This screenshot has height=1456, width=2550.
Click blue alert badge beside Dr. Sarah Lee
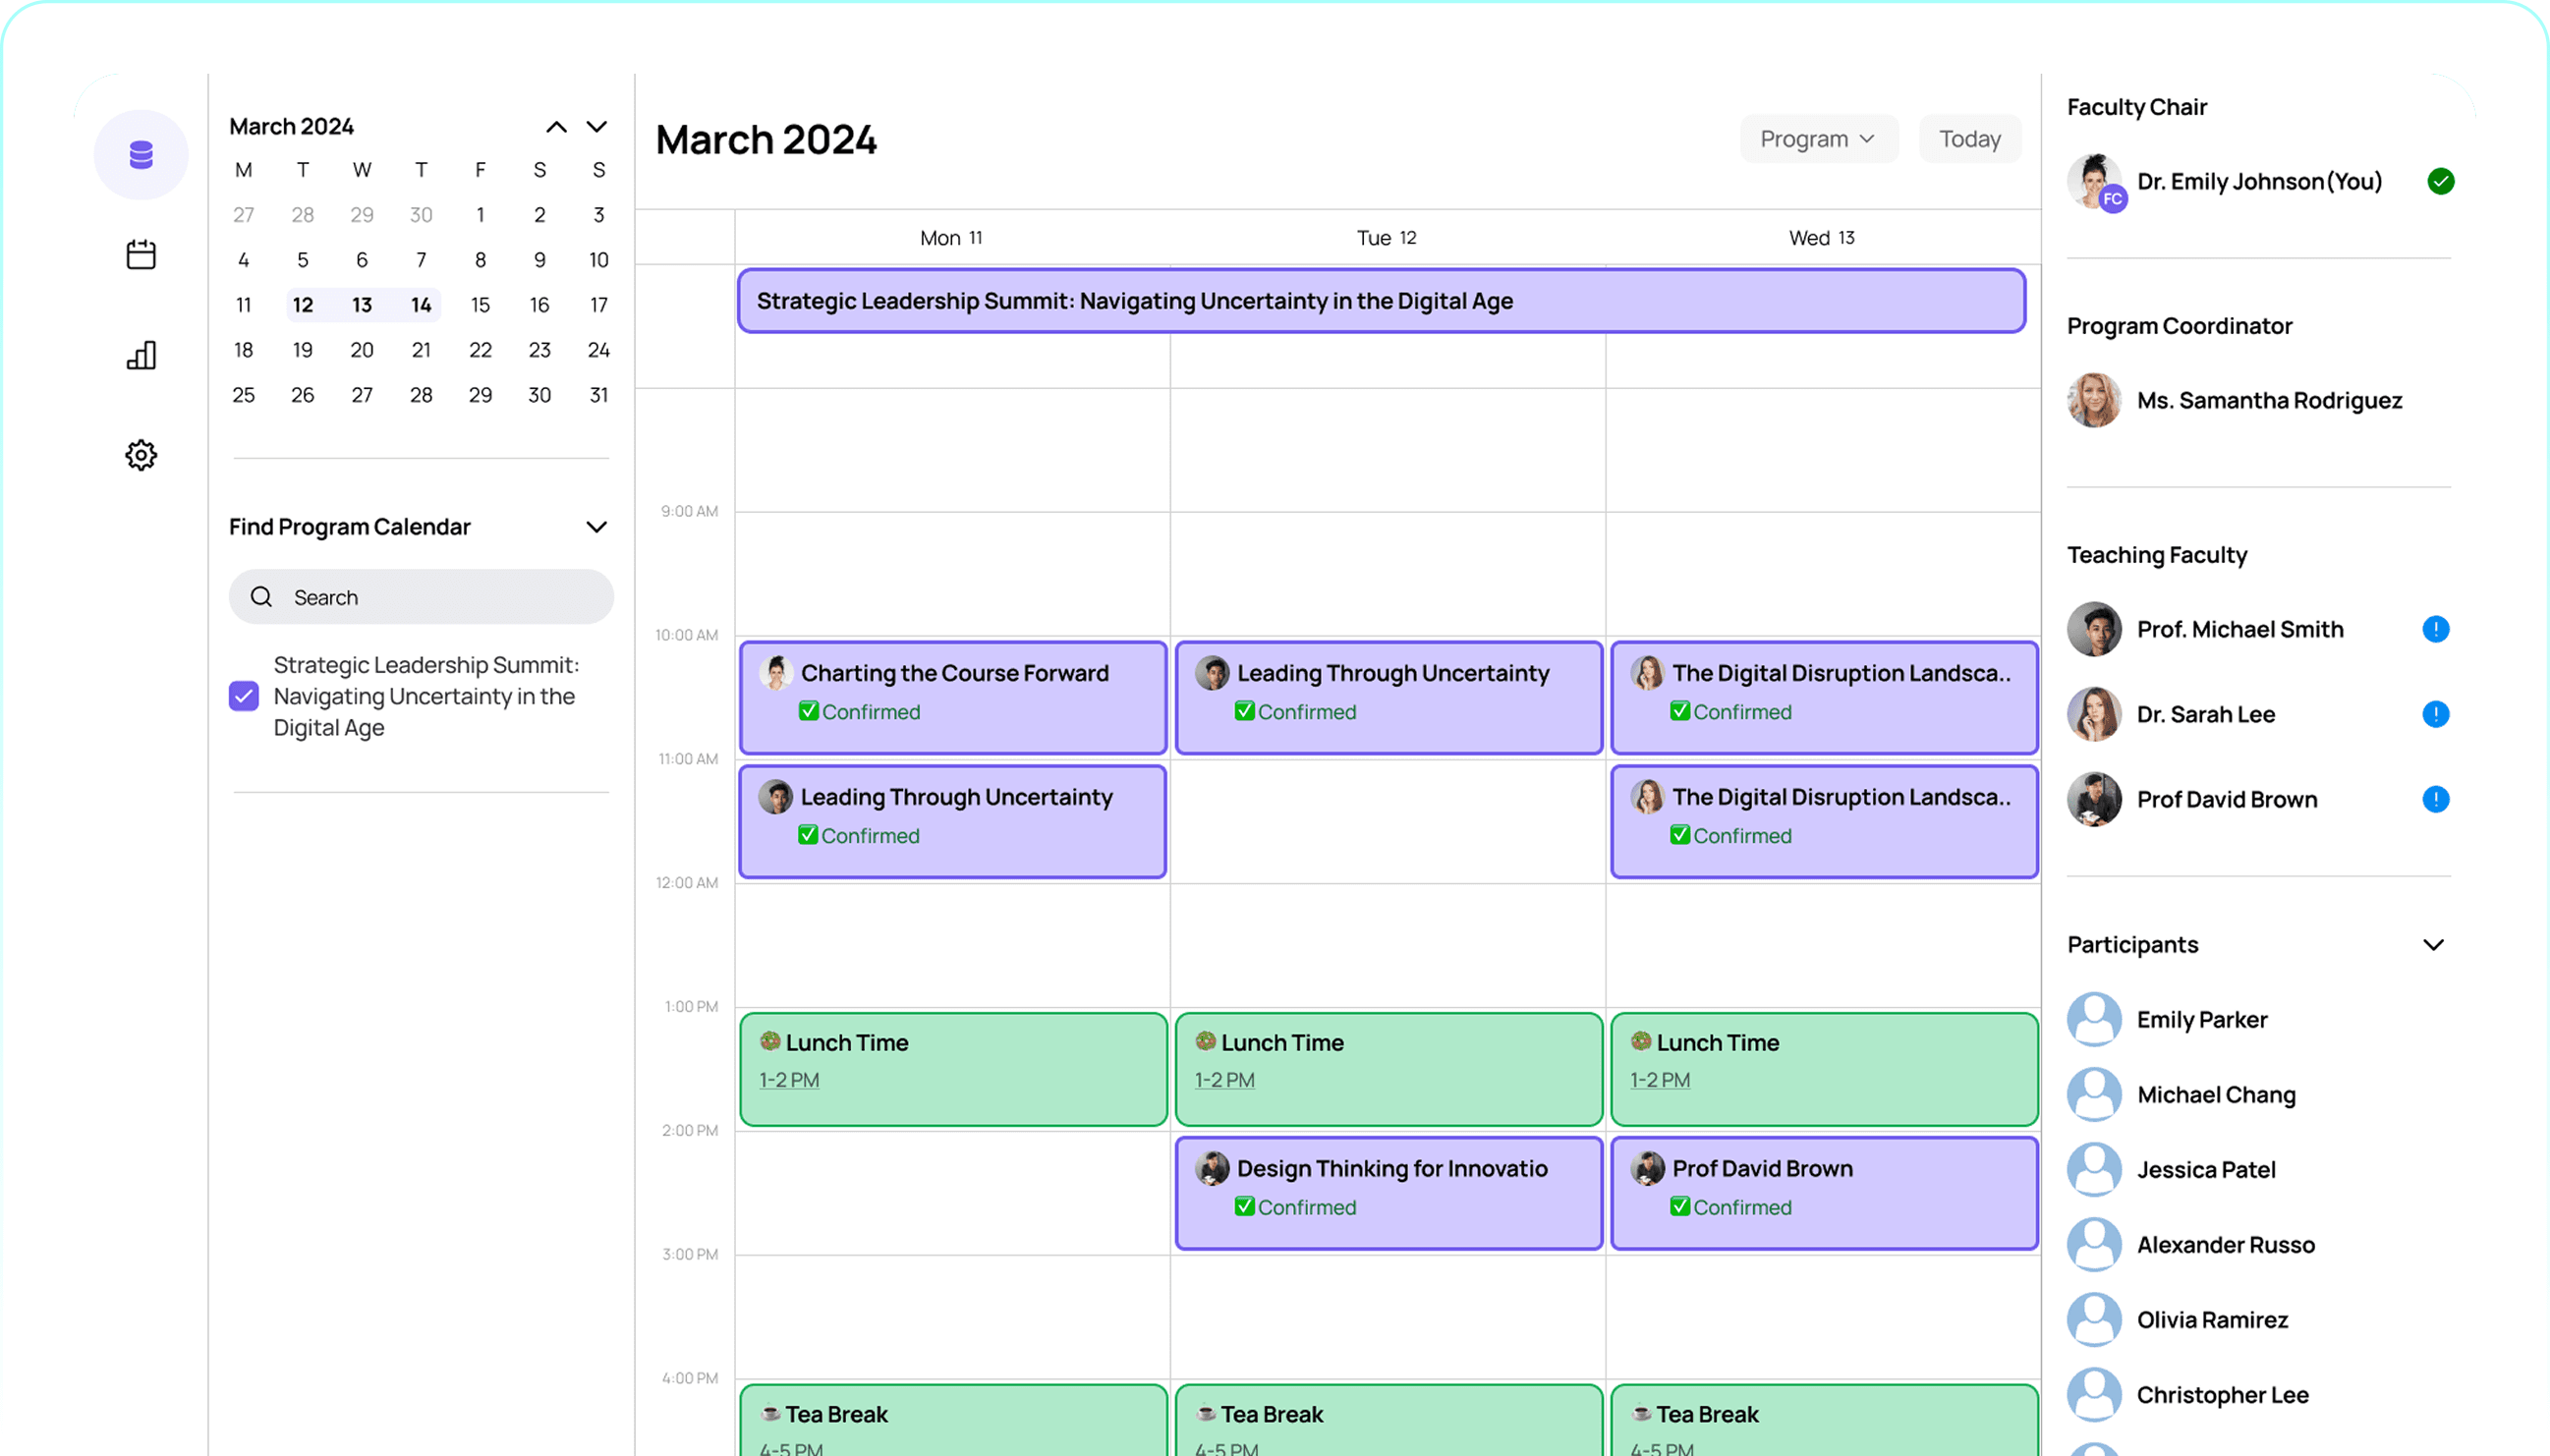point(2436,714)
